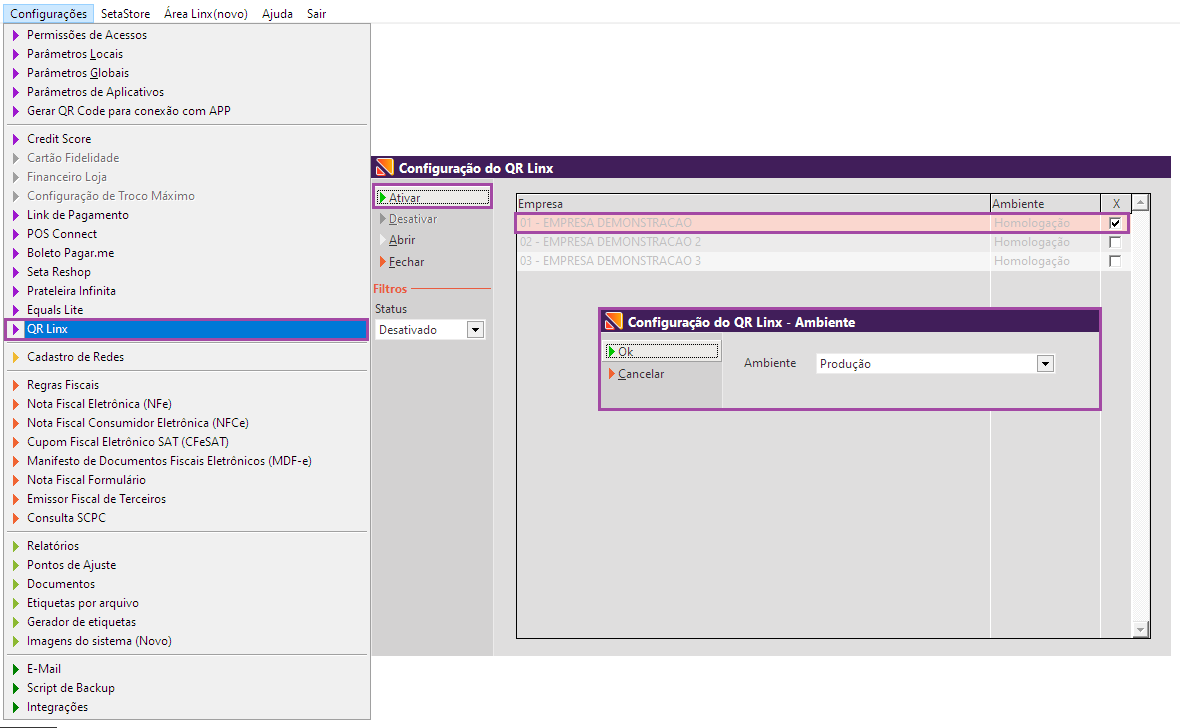Click the Sair menu item
The image size is (1180, 728).
(316, 14)
